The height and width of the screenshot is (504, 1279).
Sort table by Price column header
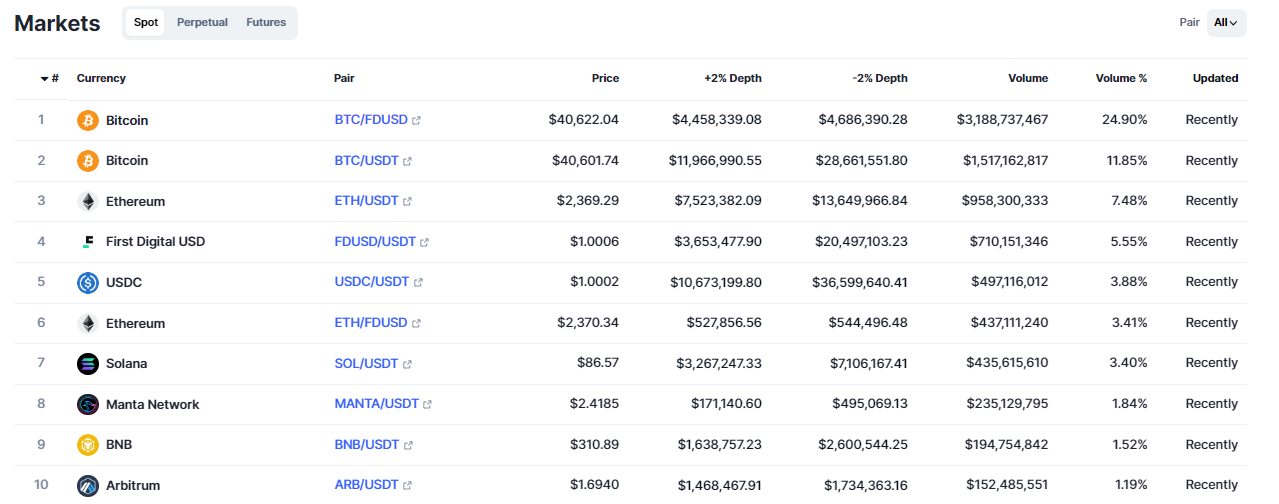click(605, 78)
